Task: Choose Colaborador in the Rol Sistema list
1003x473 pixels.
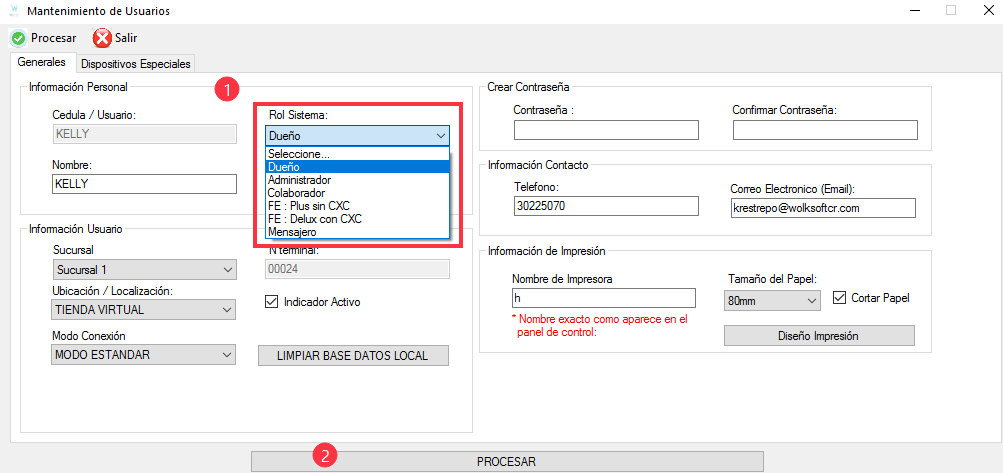Action: pyautogui.click(x=297, y=193)
